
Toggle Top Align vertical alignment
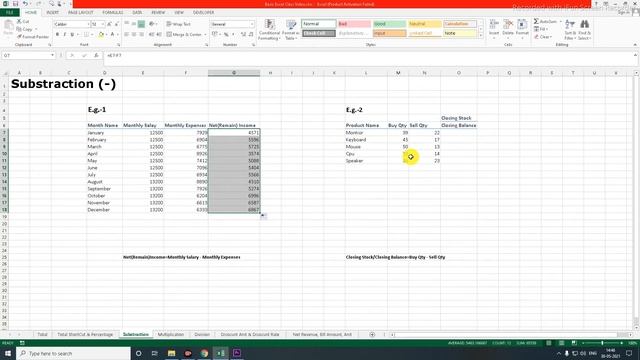point(127,24)
